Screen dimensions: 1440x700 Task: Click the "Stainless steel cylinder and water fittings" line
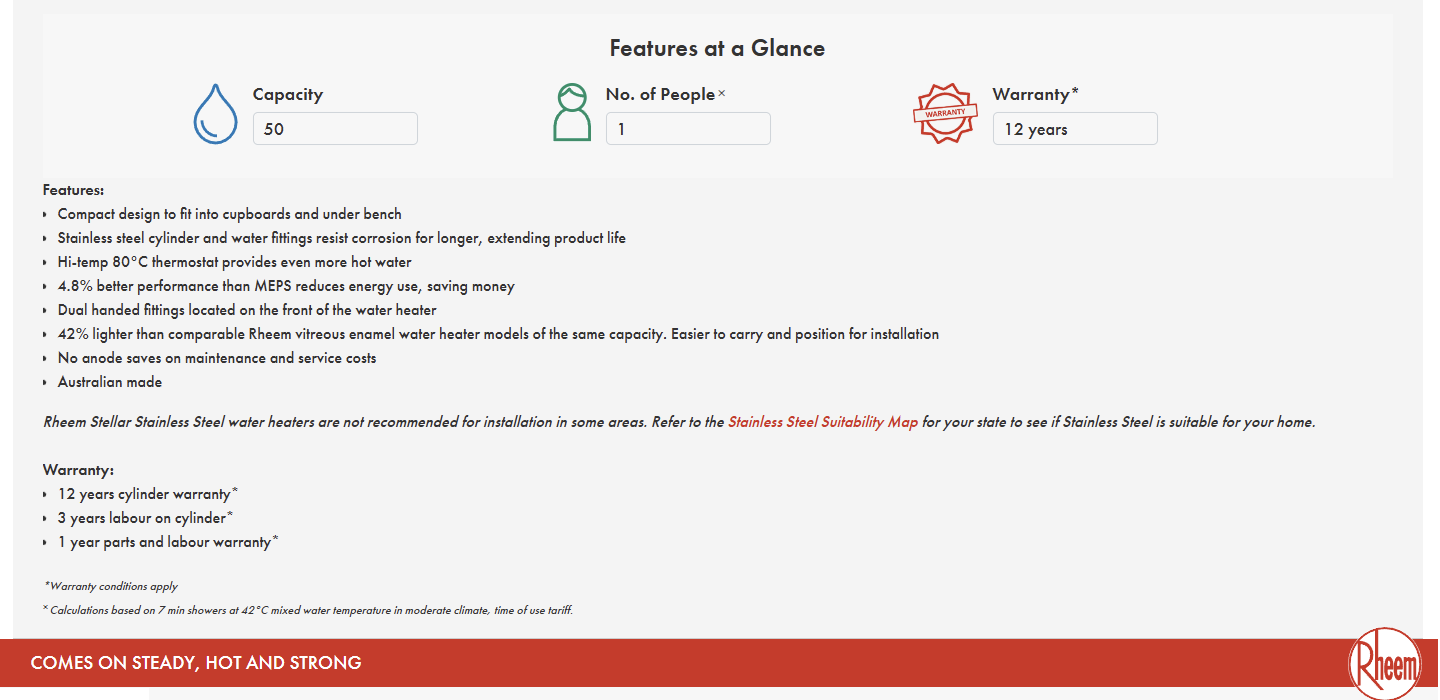342,238
